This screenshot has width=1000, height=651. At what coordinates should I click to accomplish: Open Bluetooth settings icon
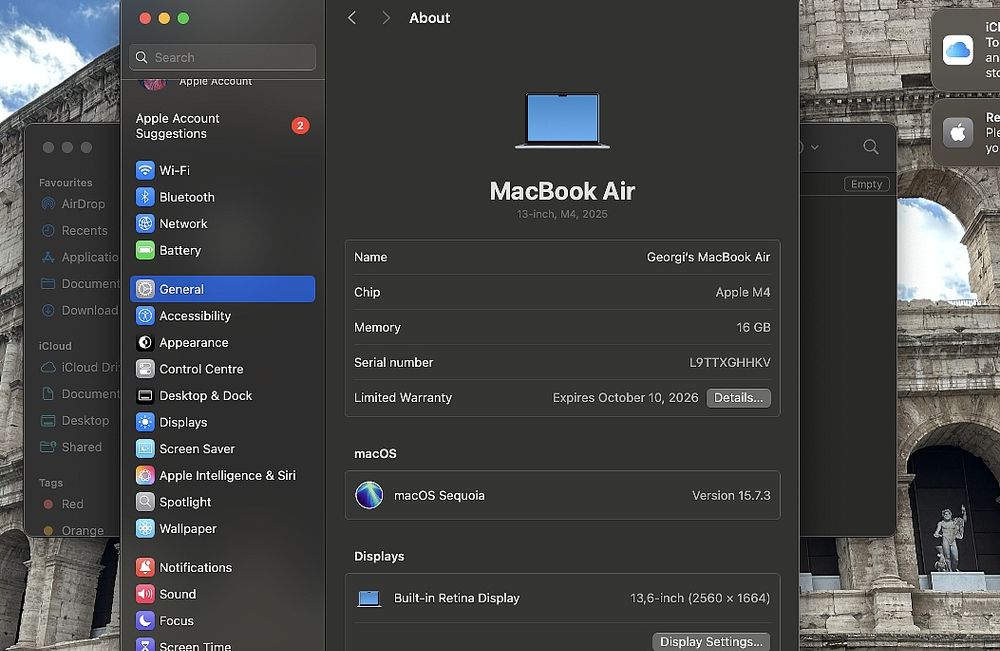145,197
